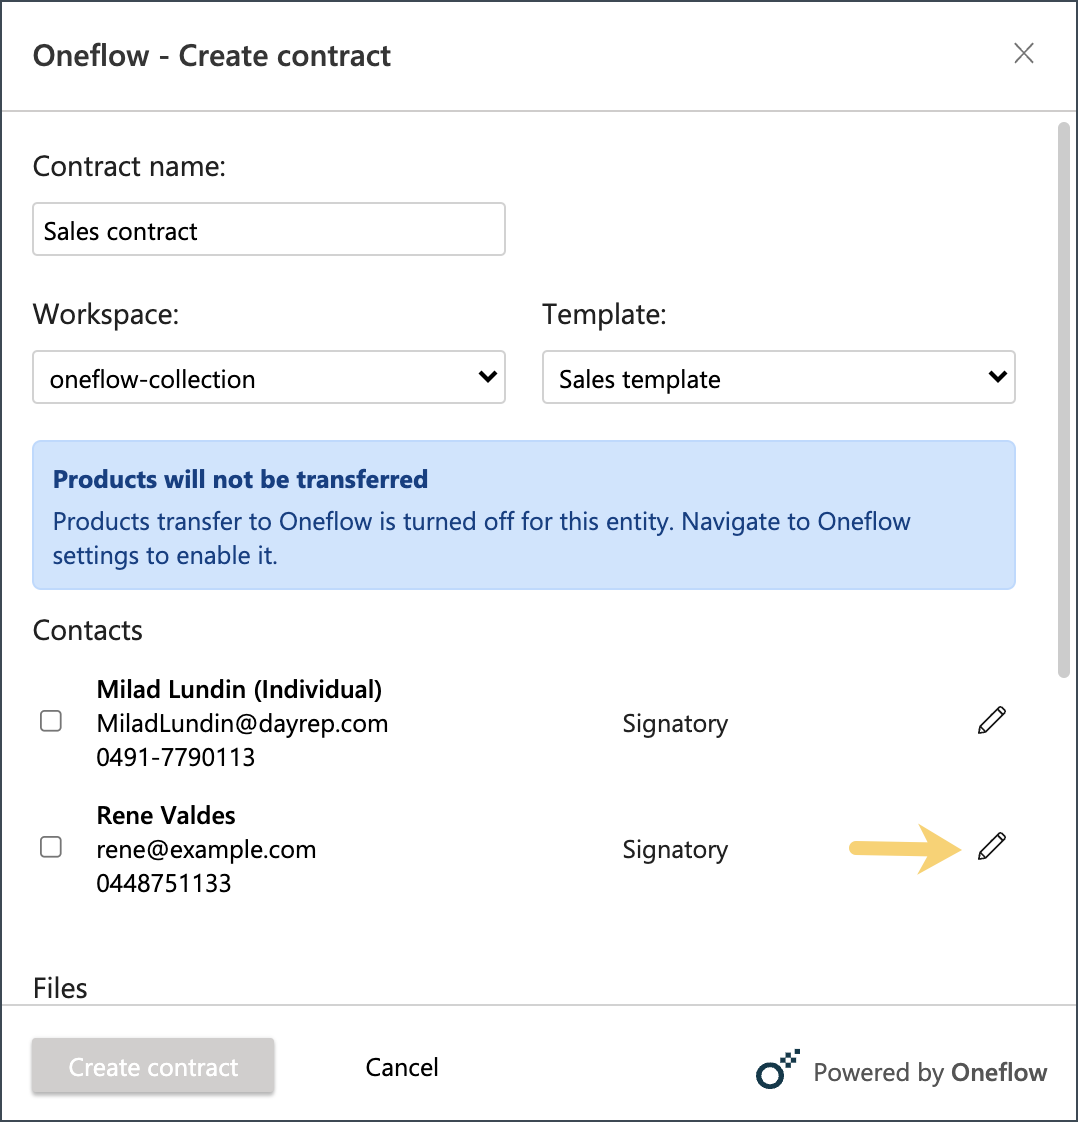The height and width of the screenshot is (1122, 1078).
Task: Click Products will not be transferred heading
Action: point(240,479)
